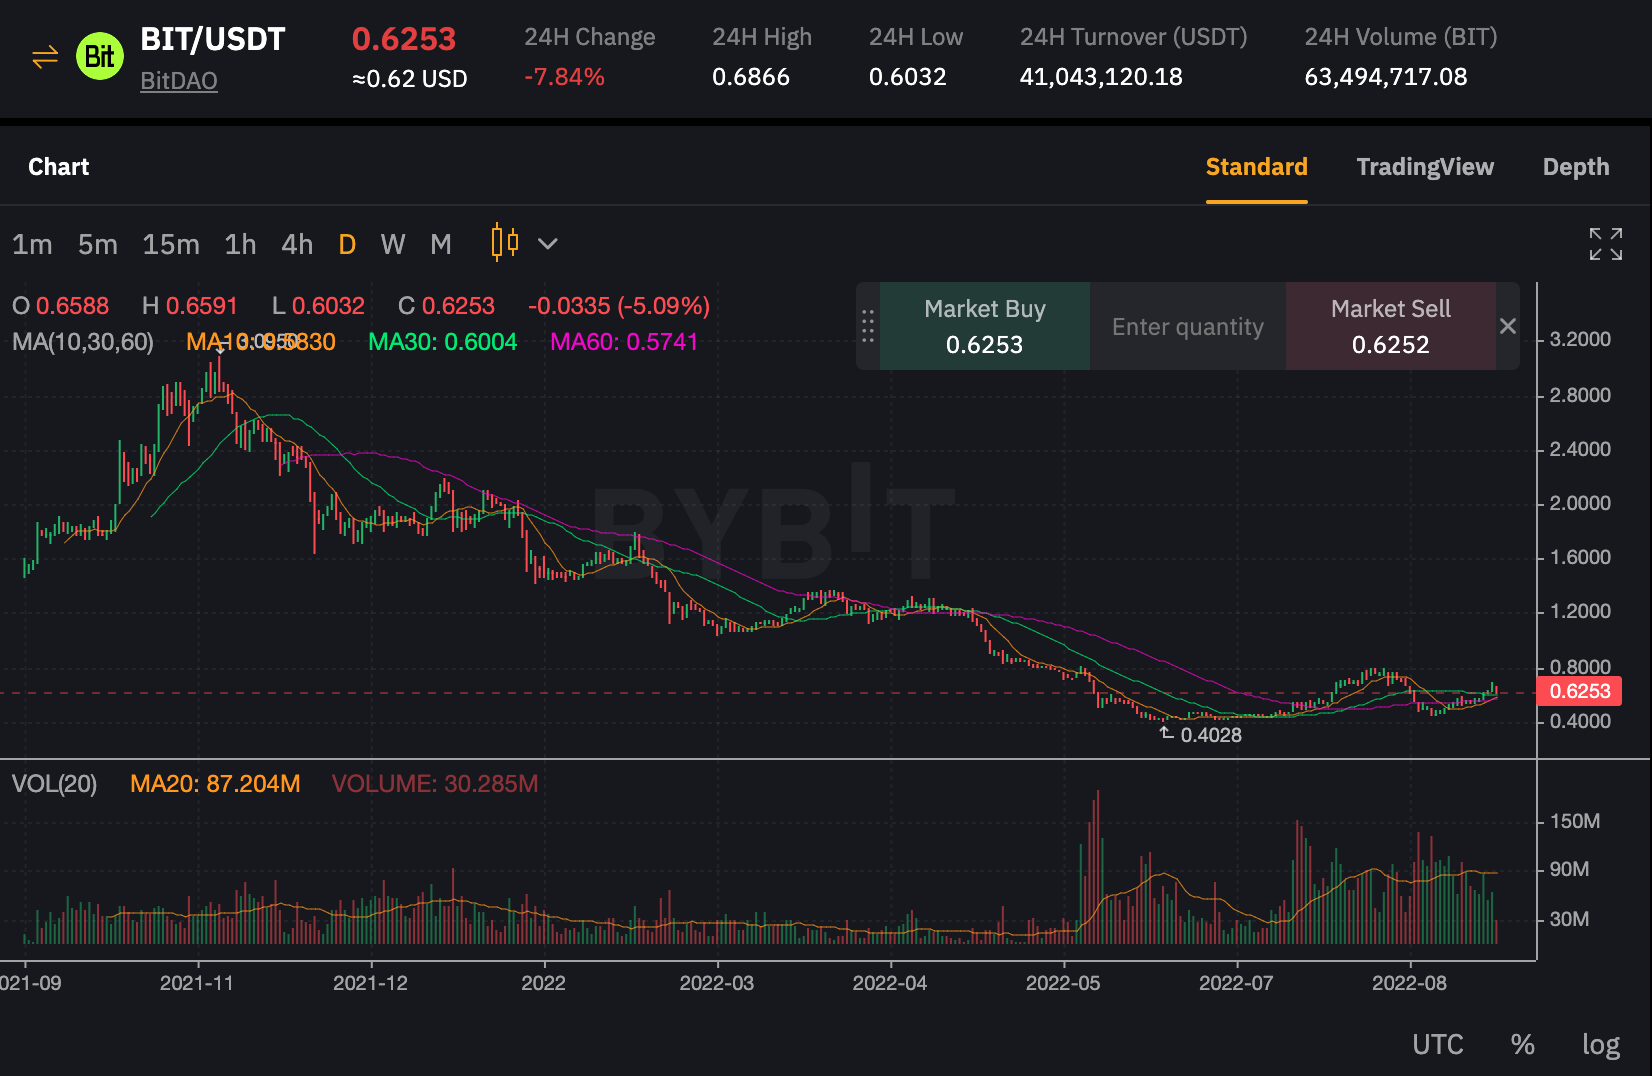Viewport: 1652px width, 1076px height.
Task: Click Market Sell at 0.6252
Action: click(1391, 326)
